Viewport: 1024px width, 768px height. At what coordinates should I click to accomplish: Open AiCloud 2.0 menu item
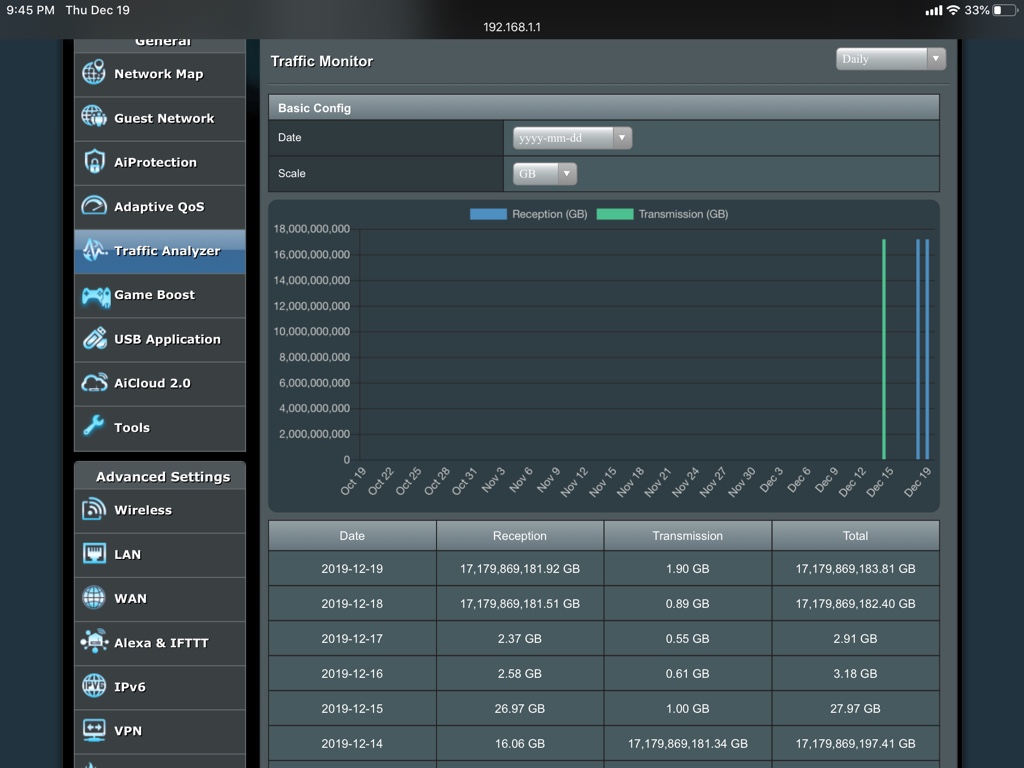pyautogui.click(x=160, y=383)
